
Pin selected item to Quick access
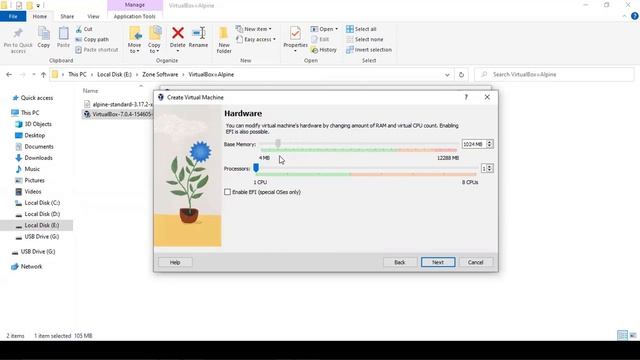pyautogui.click(x=18, y=40)
